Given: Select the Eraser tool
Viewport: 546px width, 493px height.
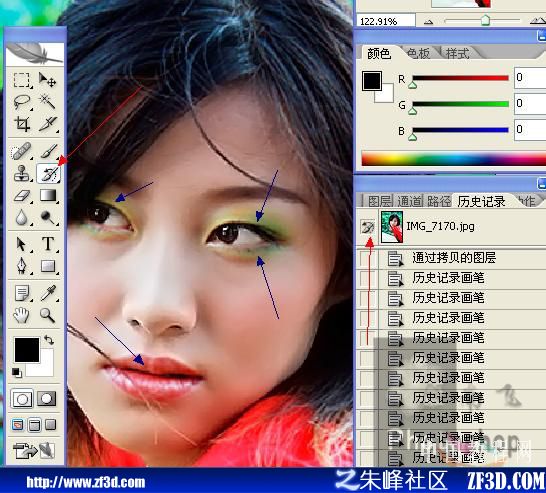Looking at the screenshot, I should click(x=22, y=196).
